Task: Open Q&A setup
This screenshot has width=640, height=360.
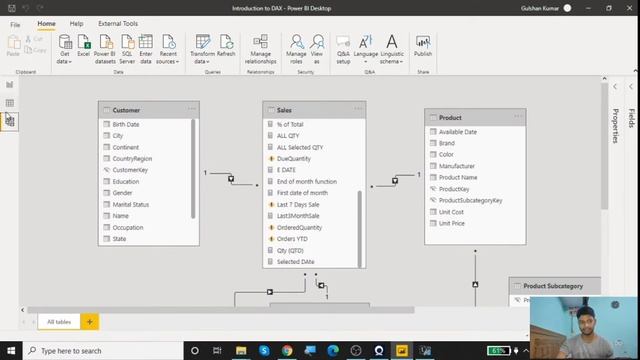Action: tap(343, 49)
